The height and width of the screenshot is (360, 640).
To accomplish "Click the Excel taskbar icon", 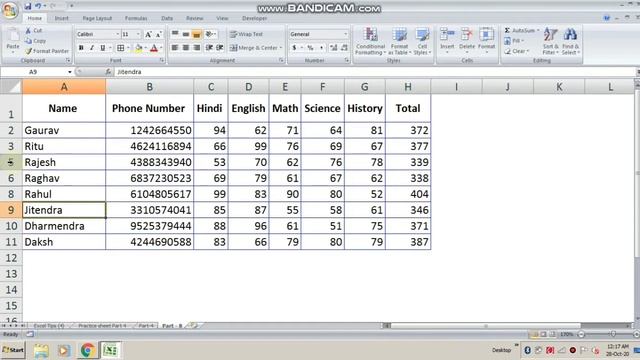I will 110,350.
